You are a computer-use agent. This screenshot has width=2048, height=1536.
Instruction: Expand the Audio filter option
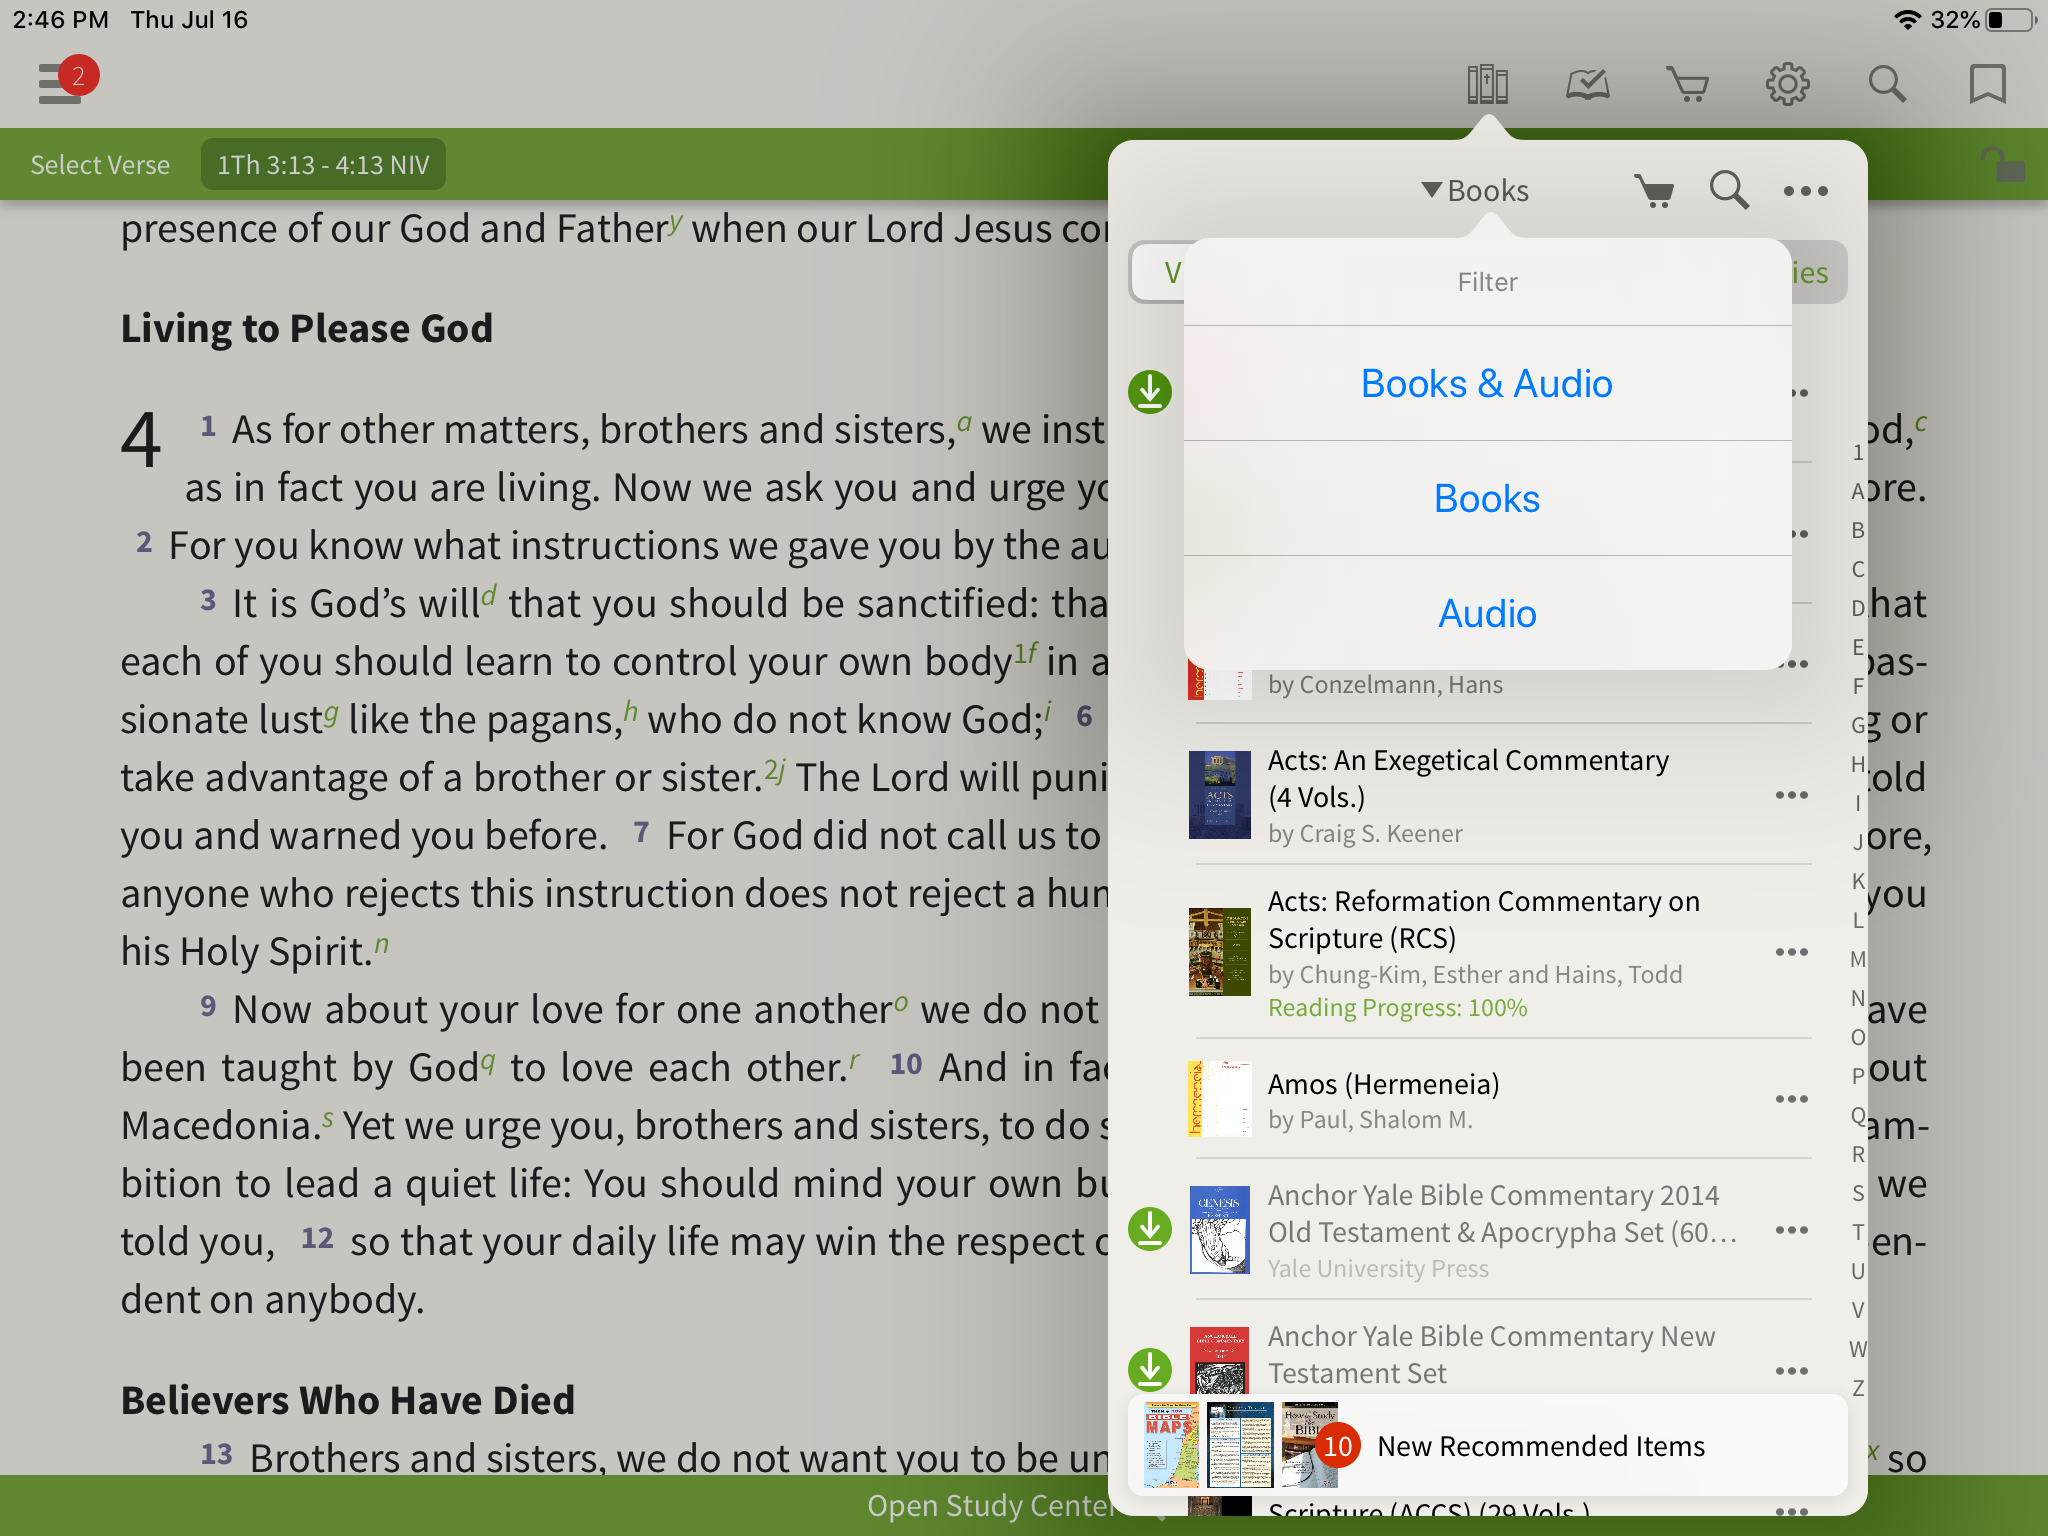click(x=1485, y=610)
